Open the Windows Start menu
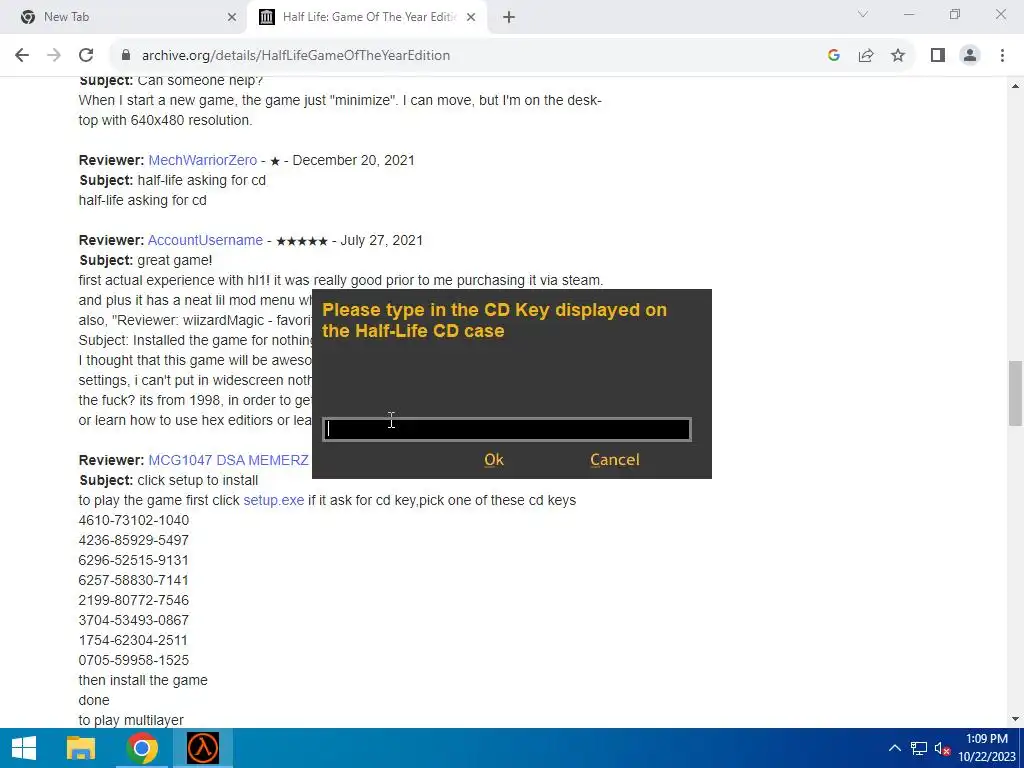This screenshot has width=1024, height=768. tap(24, 748)
